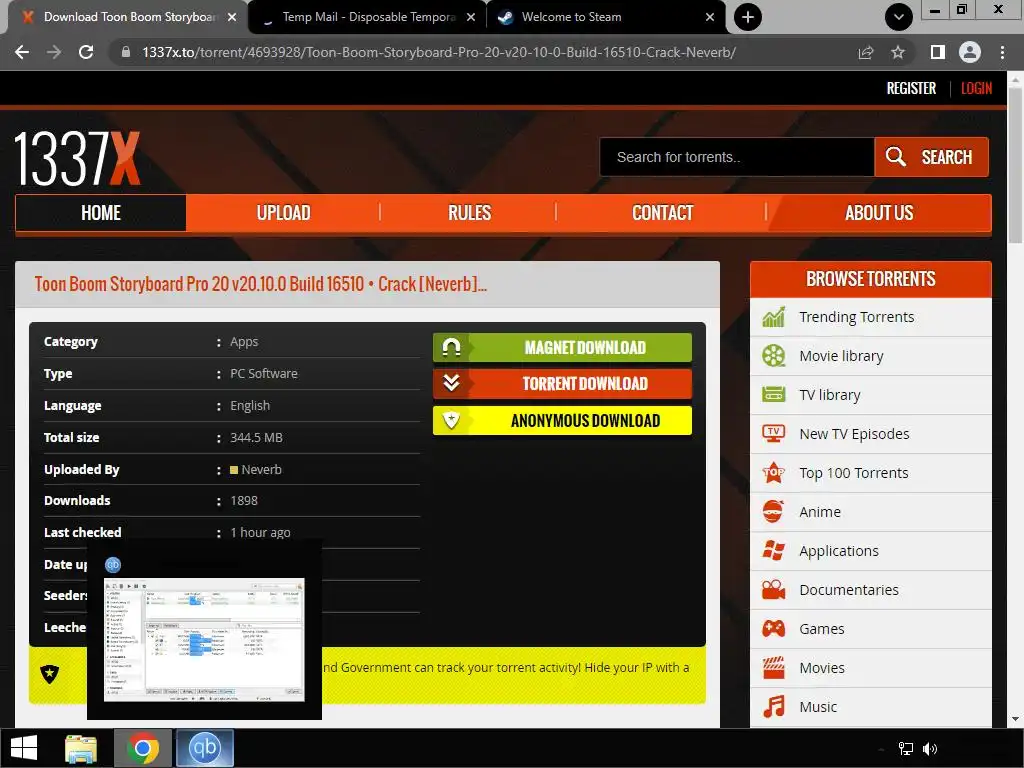1024x768 pixels.
Task: Reload the current page
Action: pos(86,52)
